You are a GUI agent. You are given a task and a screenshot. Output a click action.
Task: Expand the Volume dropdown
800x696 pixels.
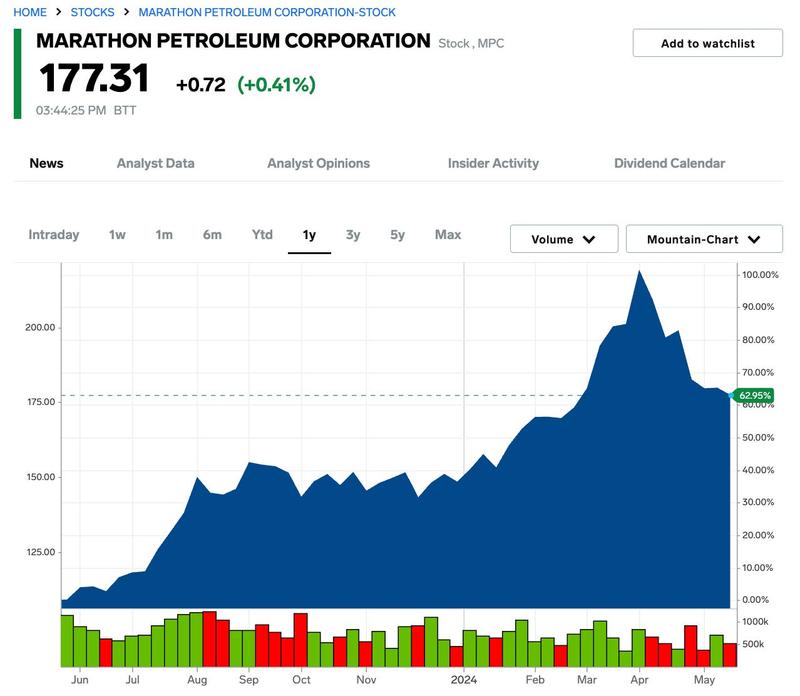coord(564,239)
